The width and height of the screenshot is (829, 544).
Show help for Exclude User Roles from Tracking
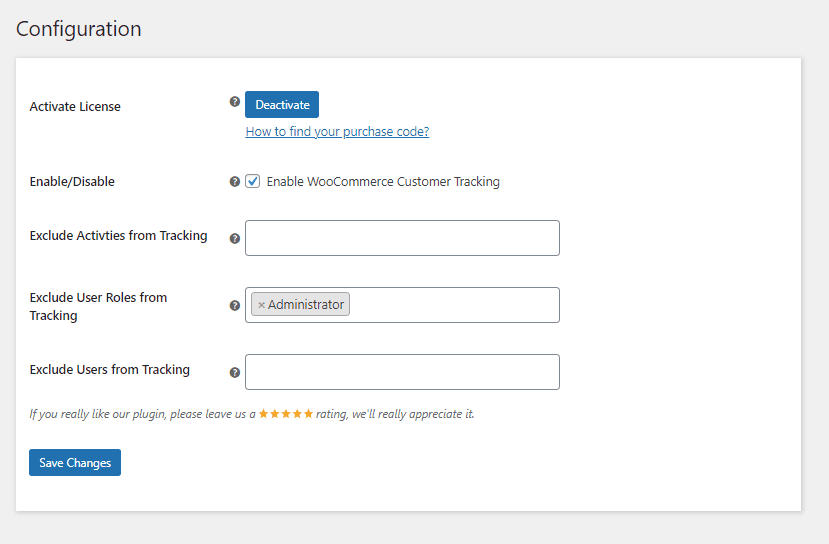pyautogui.click(x=235, y=306)
